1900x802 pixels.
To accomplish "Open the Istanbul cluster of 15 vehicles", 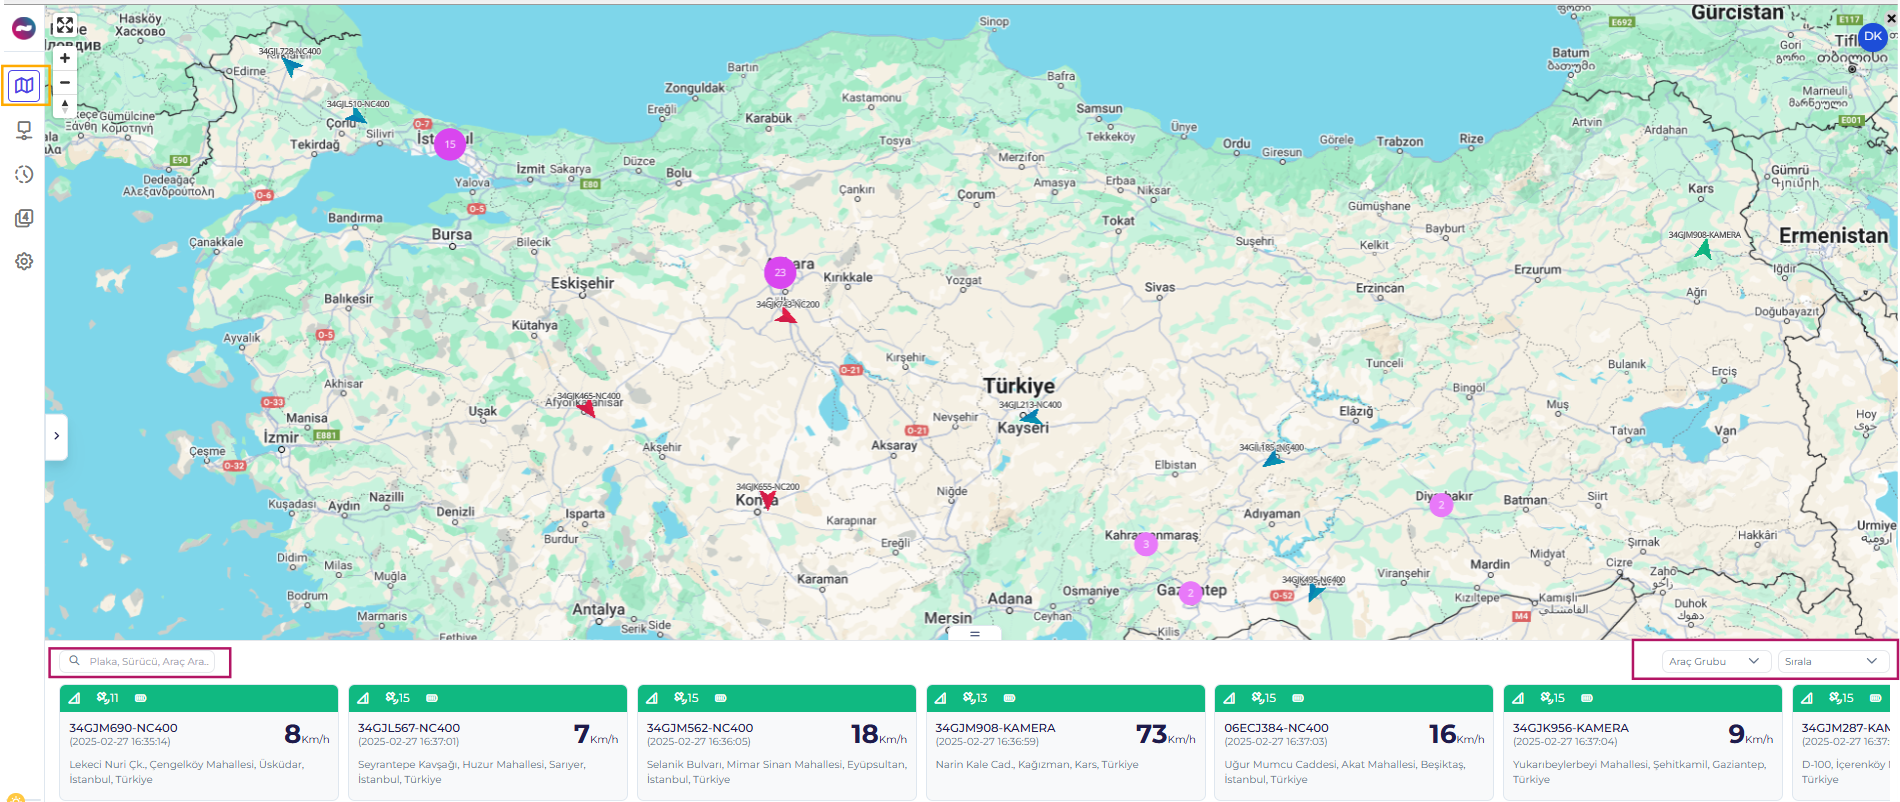I will [450, 144].
